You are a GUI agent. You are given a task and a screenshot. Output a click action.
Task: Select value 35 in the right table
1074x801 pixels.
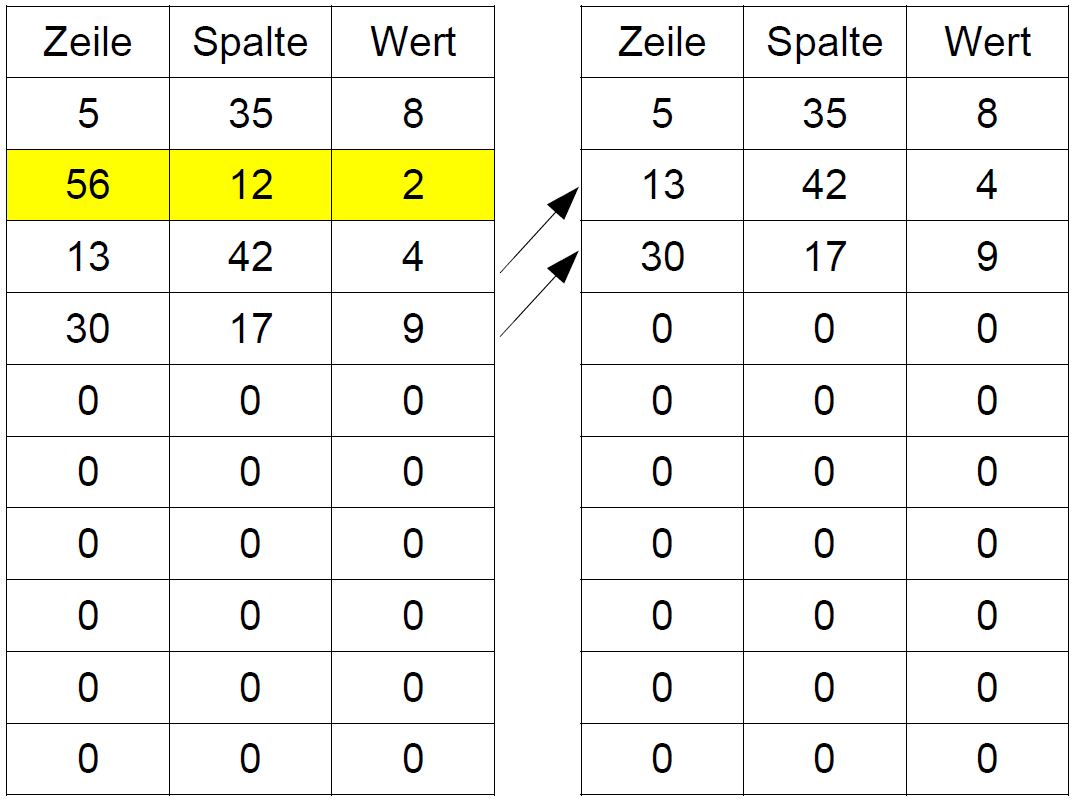[825, 114]
